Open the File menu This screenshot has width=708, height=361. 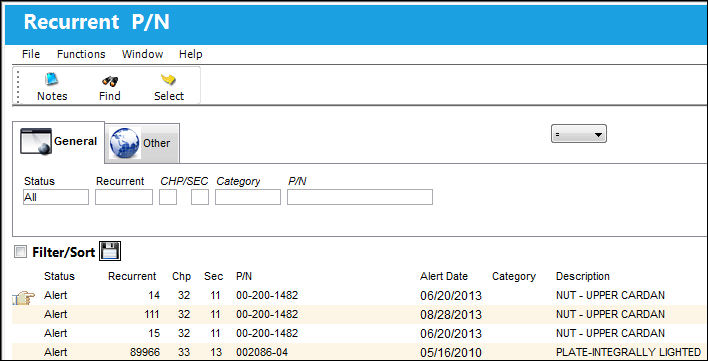[31, 54]
